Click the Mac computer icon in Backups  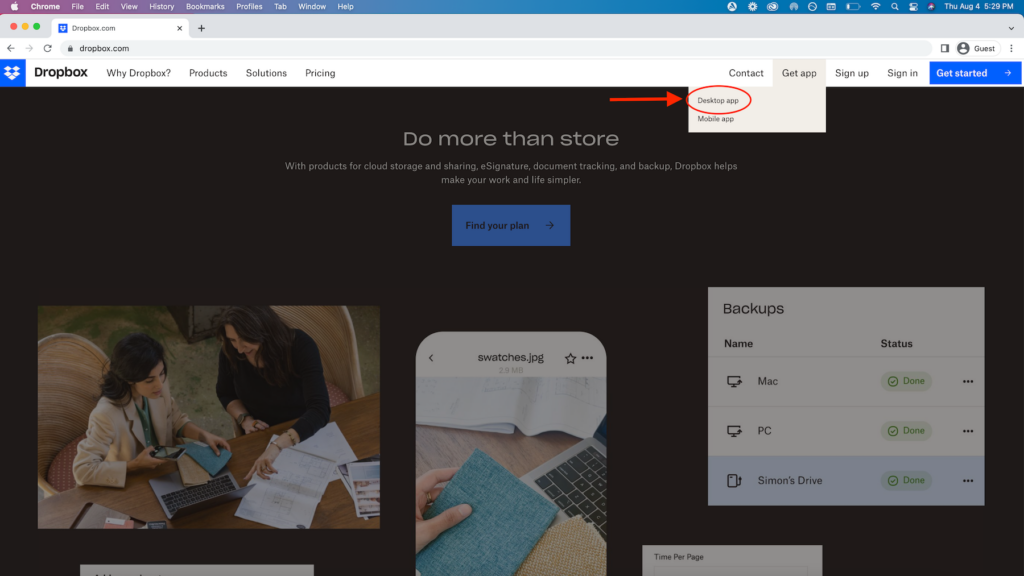(x=734, y=381)
